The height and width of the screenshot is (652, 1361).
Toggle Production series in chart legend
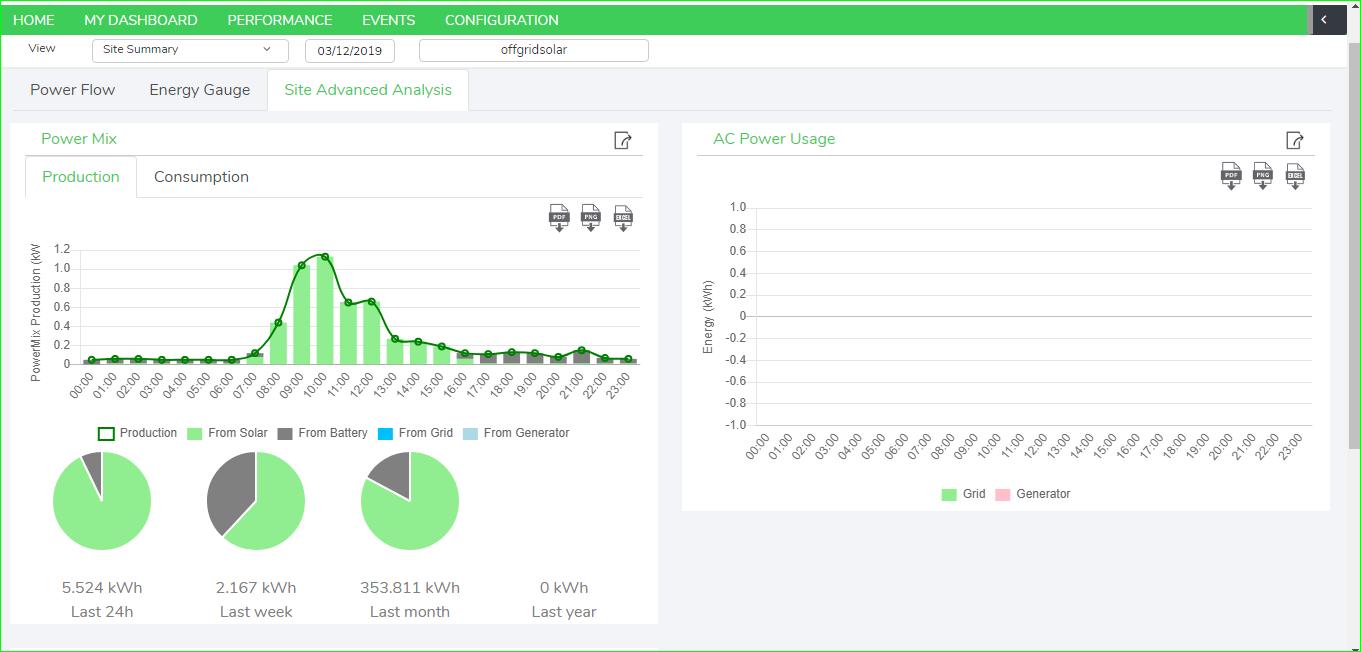click(x=137, y=433)
